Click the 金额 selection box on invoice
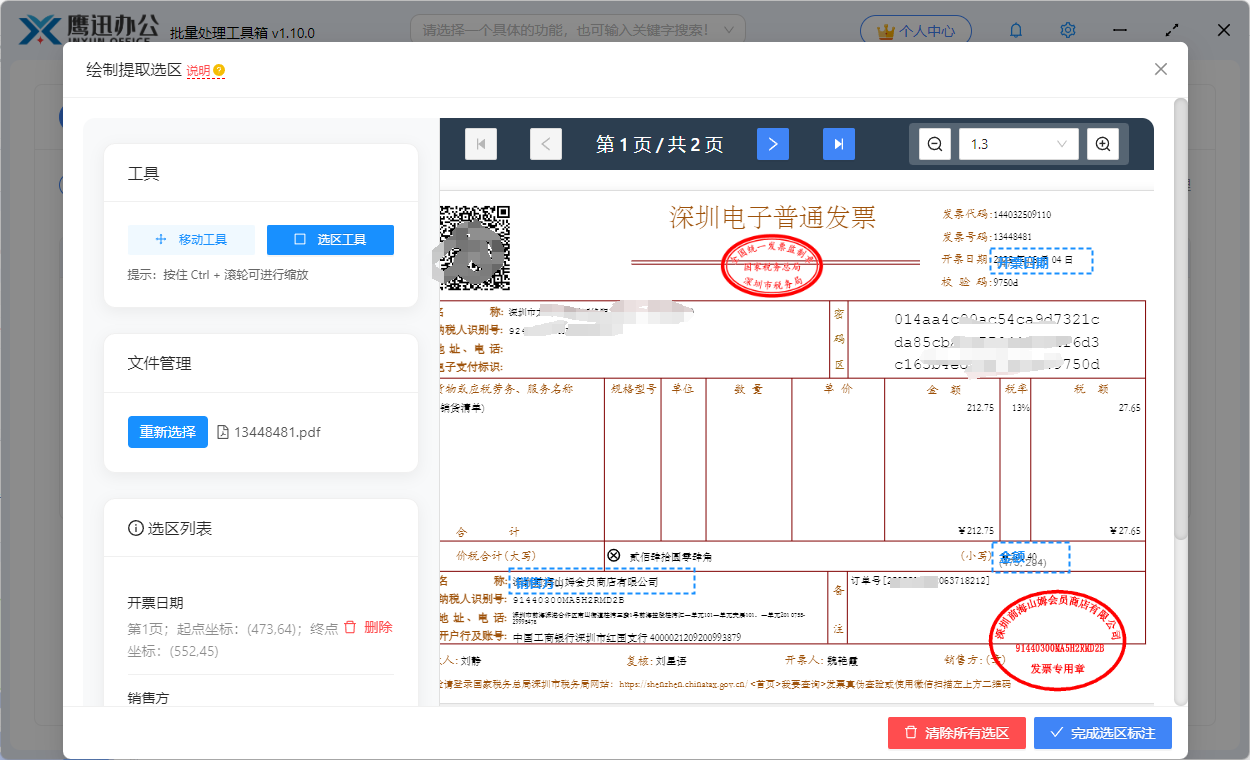Viewport: 1250px width, 760px height. click(1031, 558)
